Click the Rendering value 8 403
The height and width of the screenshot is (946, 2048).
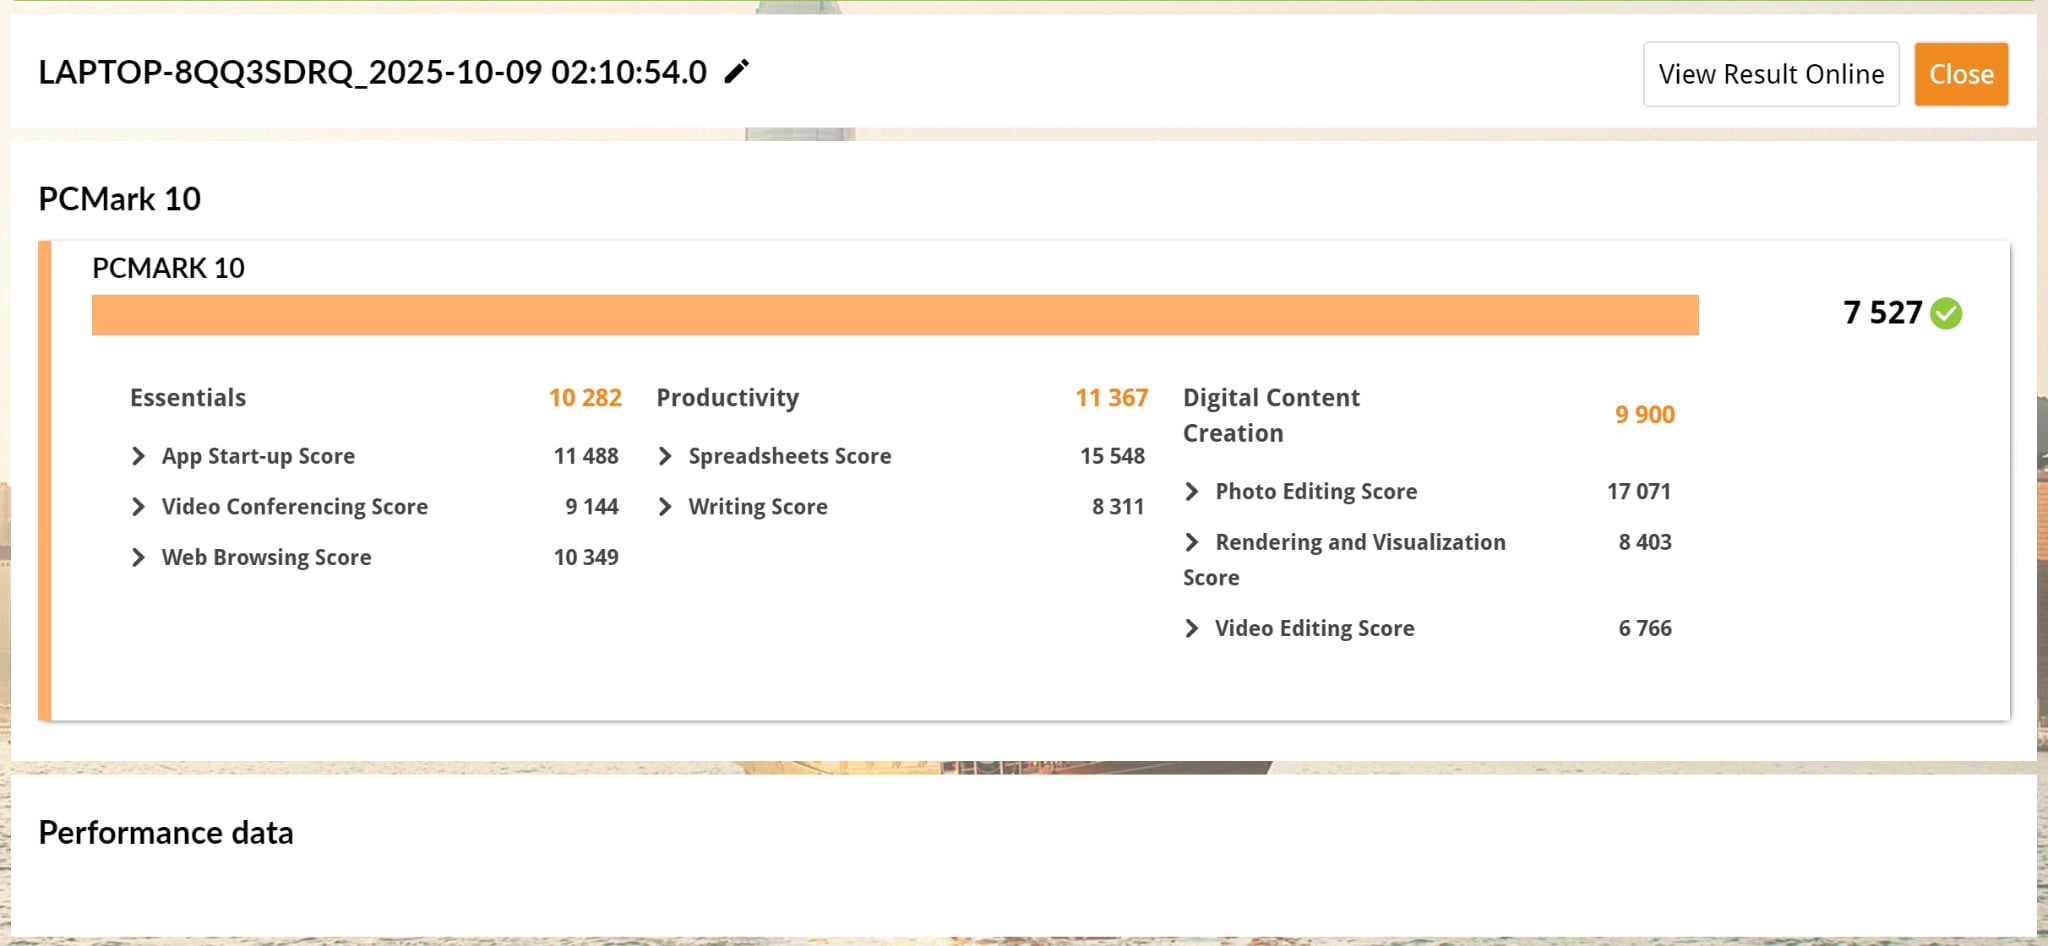tap(1645, 542)
